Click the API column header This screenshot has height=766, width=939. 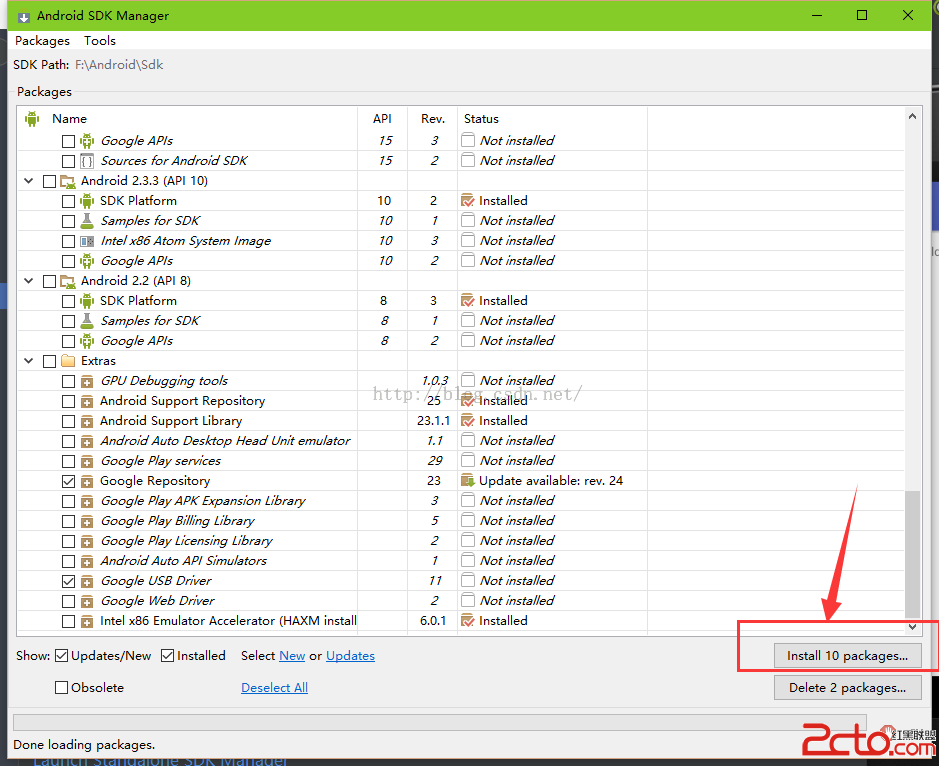382,119
